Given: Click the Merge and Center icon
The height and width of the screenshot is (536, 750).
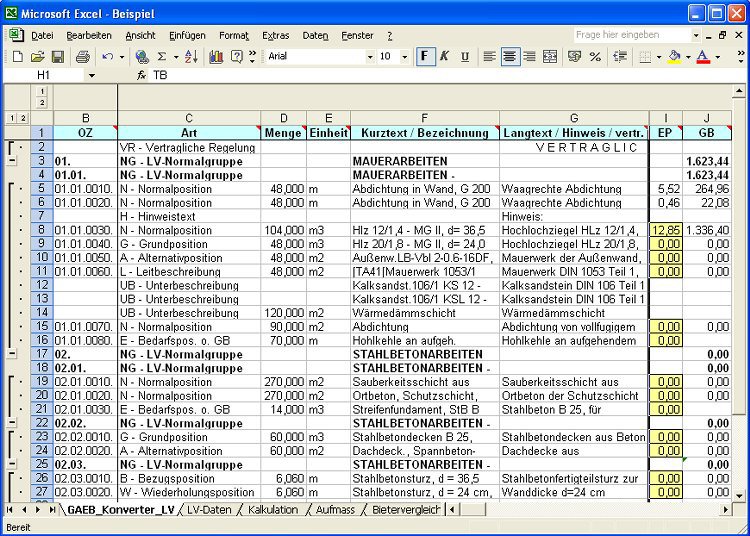Looking at the screenshot, I should [x=550, y=57].
